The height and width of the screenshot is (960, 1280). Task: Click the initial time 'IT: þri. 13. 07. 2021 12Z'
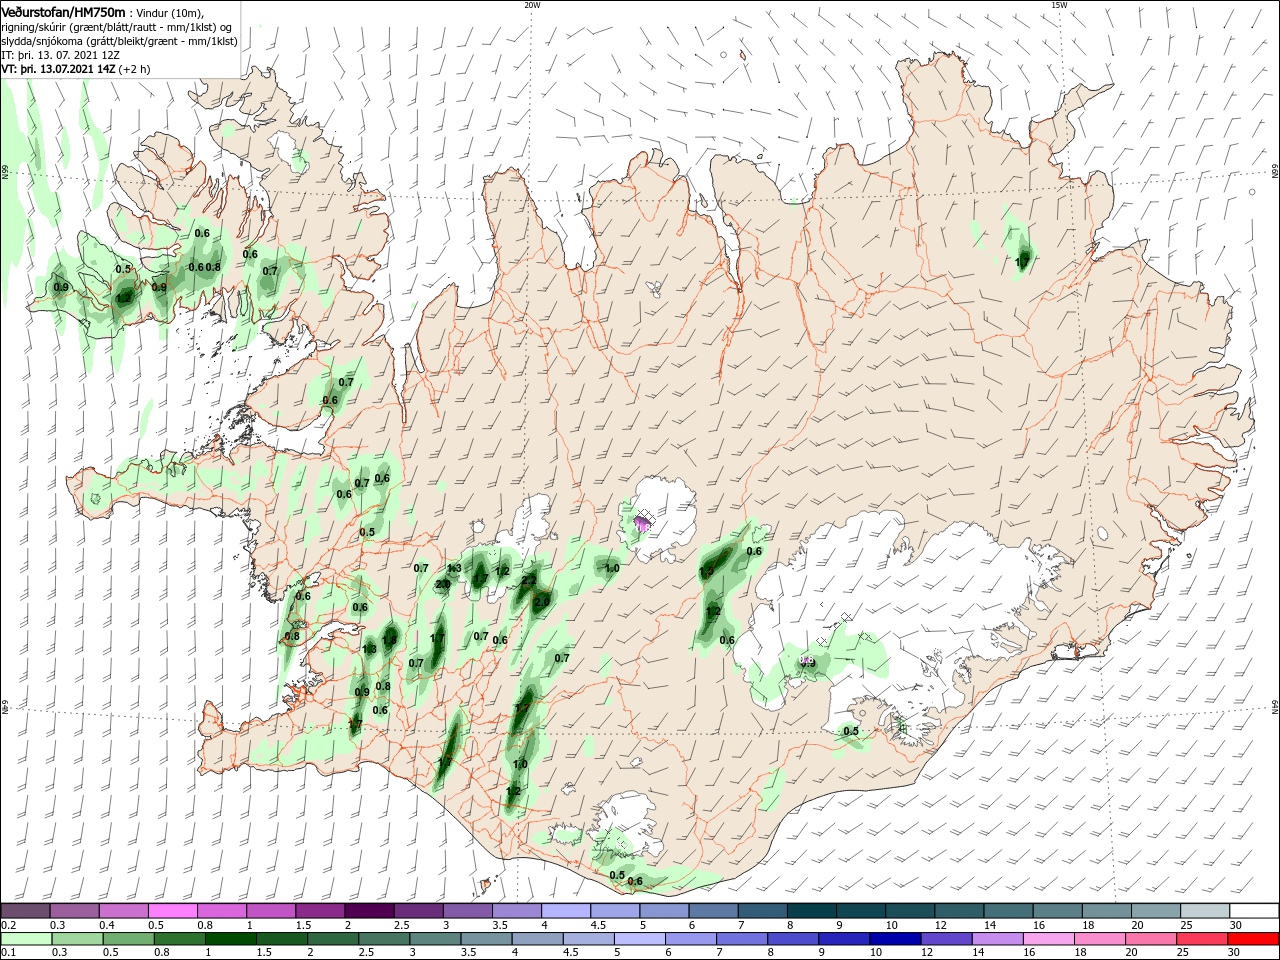point(61,55)
